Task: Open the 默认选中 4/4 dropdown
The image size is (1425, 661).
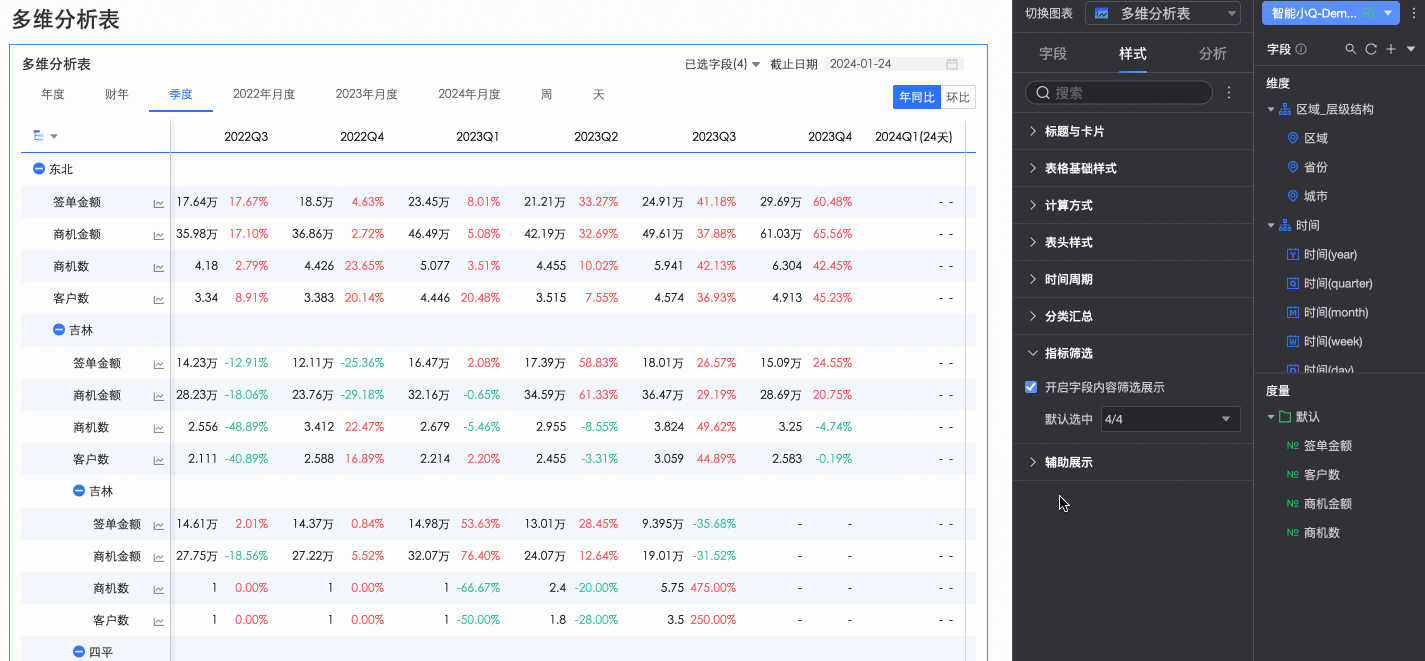Action: click(1170, 419)
